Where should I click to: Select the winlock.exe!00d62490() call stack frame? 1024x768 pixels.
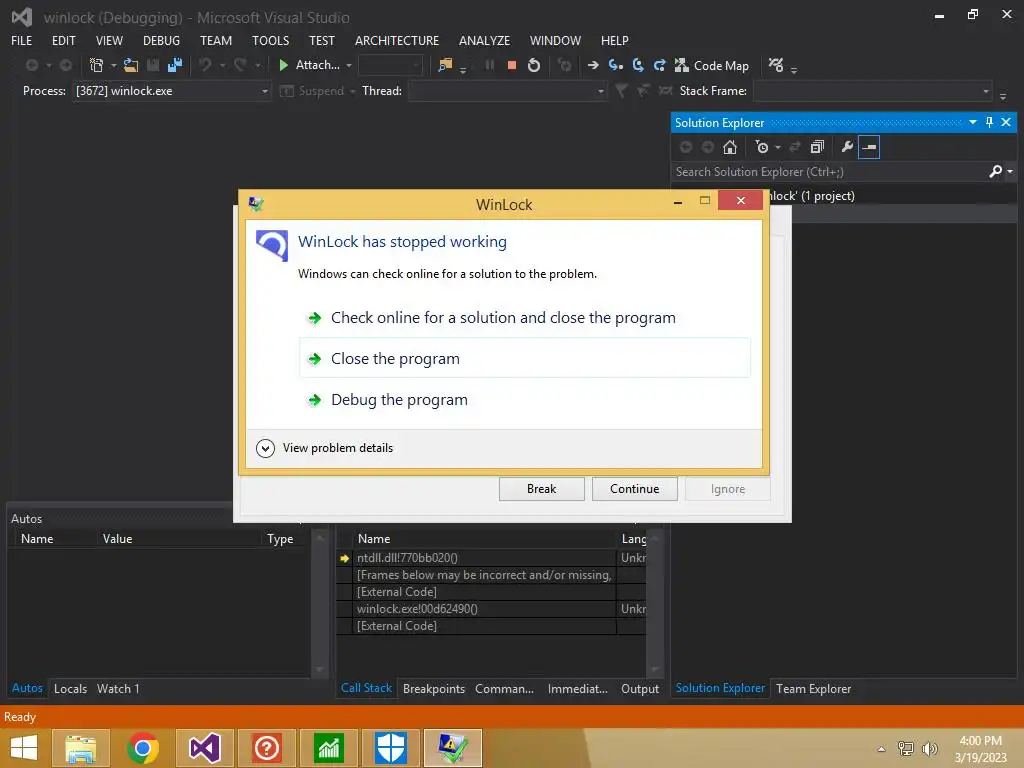(491, 609)
